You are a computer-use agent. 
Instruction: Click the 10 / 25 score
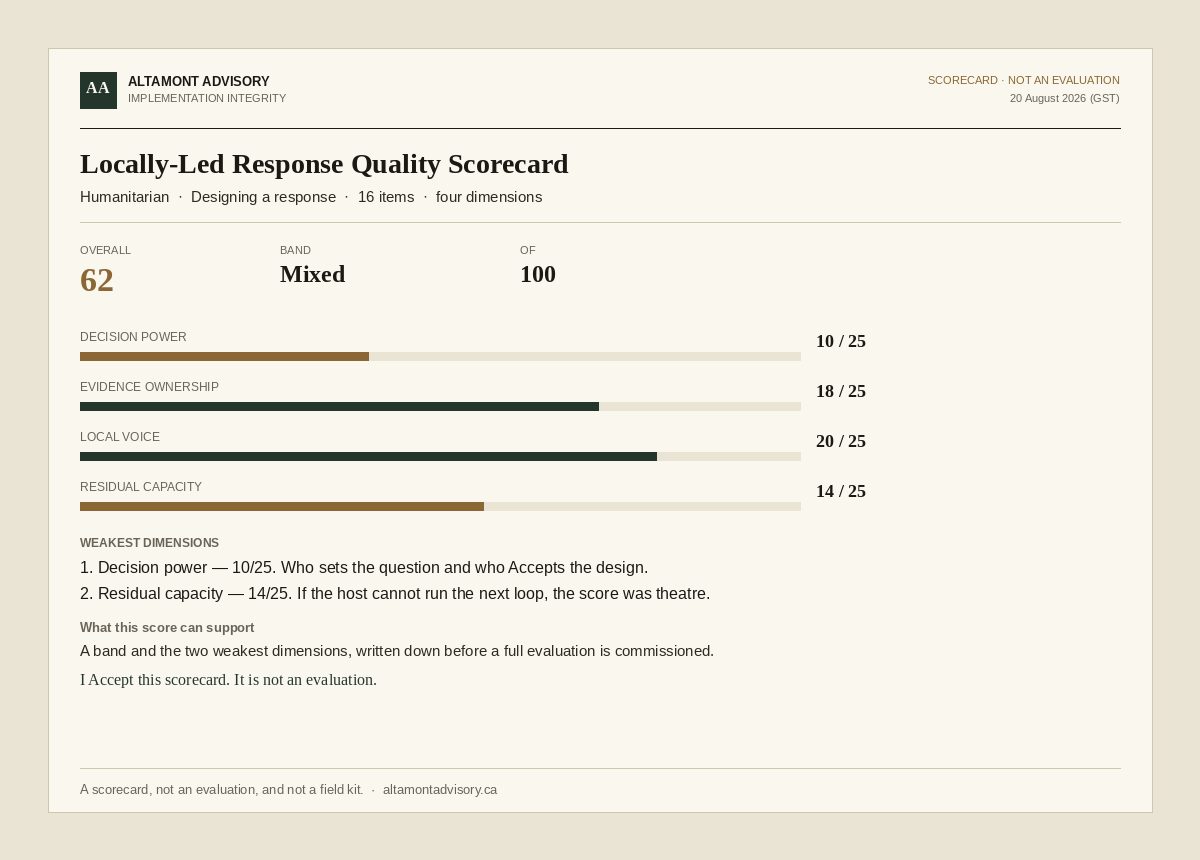[841, 341]
